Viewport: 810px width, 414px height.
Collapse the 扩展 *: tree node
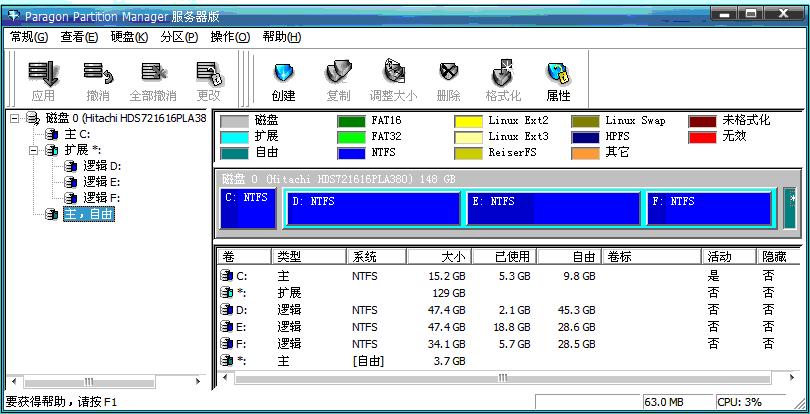(34, 150)
